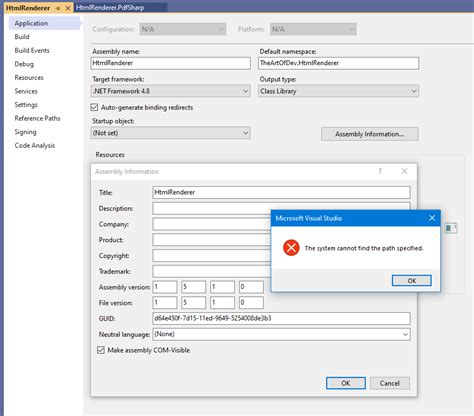Click the Assembly name field
This screenshot has height=416, width=474.
pyautogui.click(x=171, y=63)
